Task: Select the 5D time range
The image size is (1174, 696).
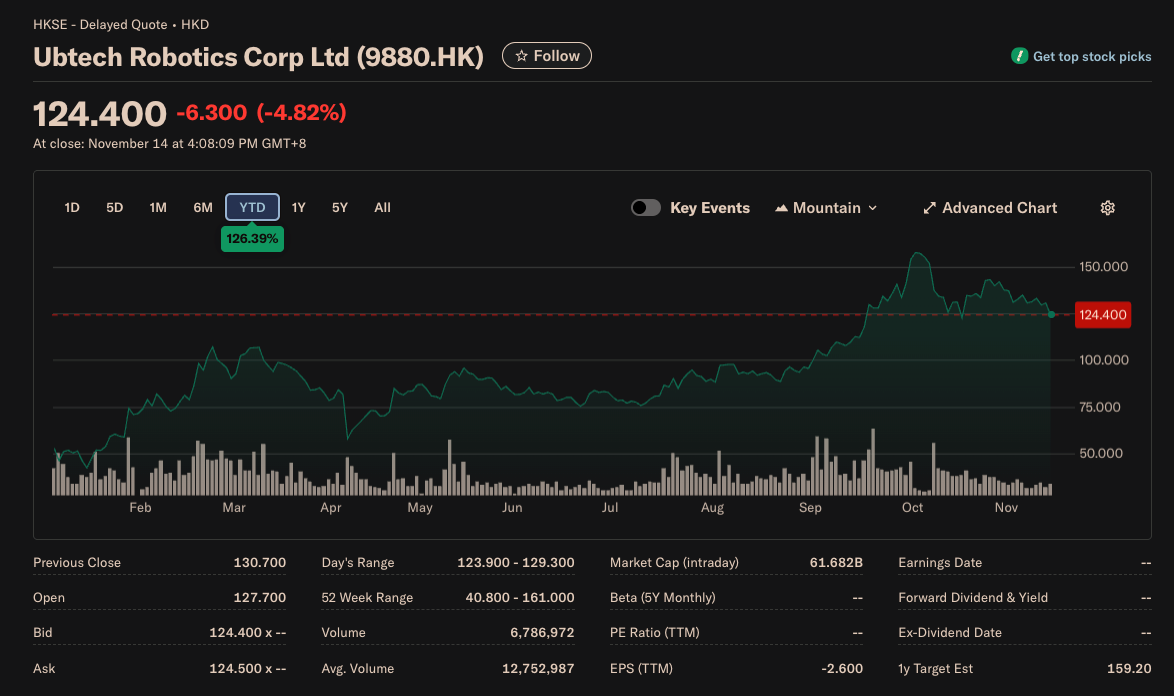Action: [115, 208]
